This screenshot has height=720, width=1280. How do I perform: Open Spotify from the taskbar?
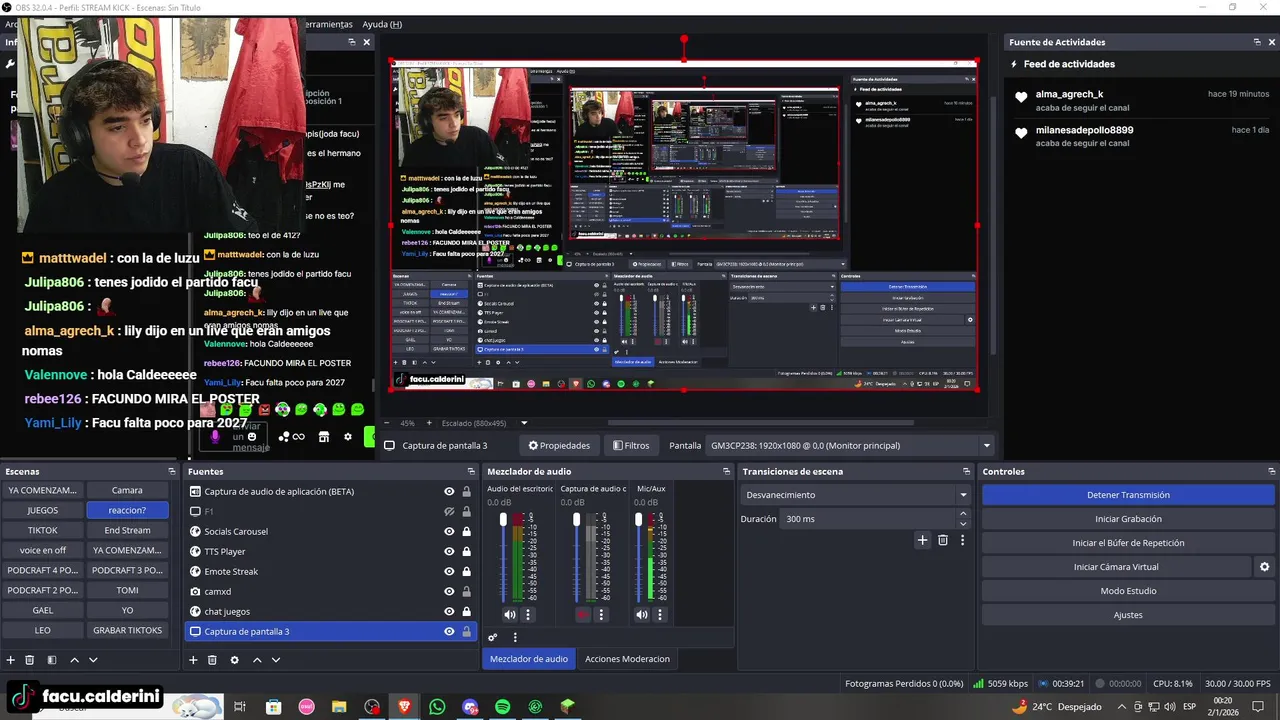(x=503, y=707)
